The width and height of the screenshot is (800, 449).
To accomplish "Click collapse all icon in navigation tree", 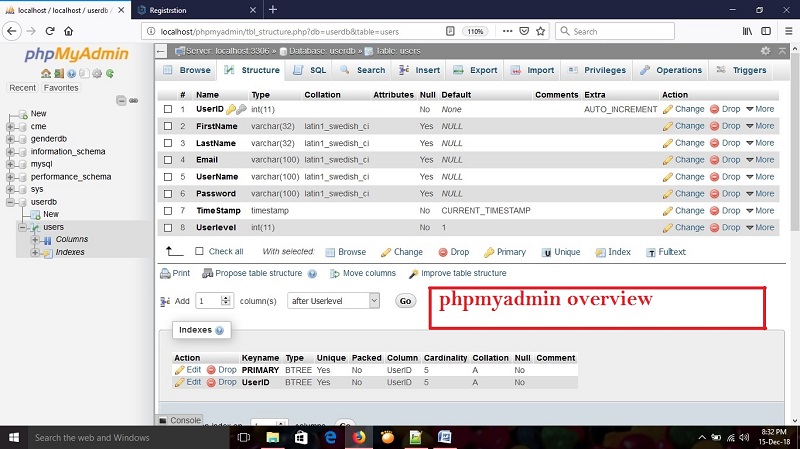I will click(x=121, y=101).
